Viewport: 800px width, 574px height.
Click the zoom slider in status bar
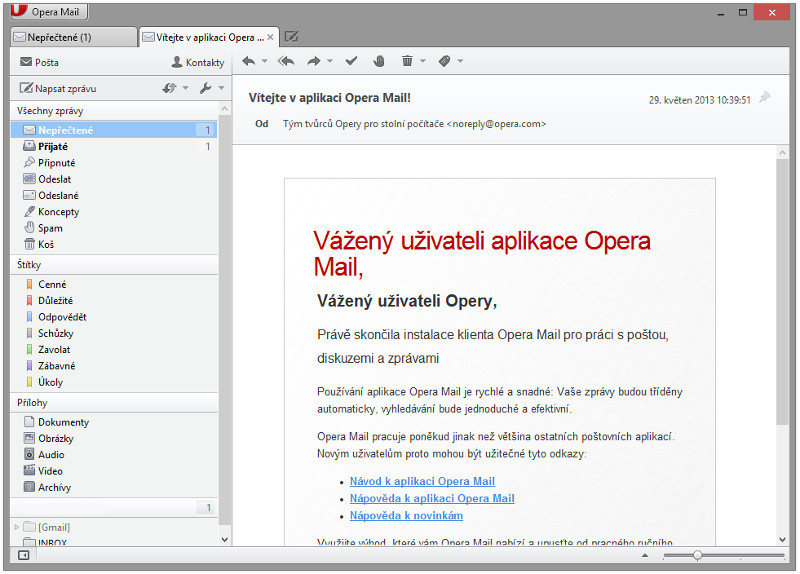[697, 554]
